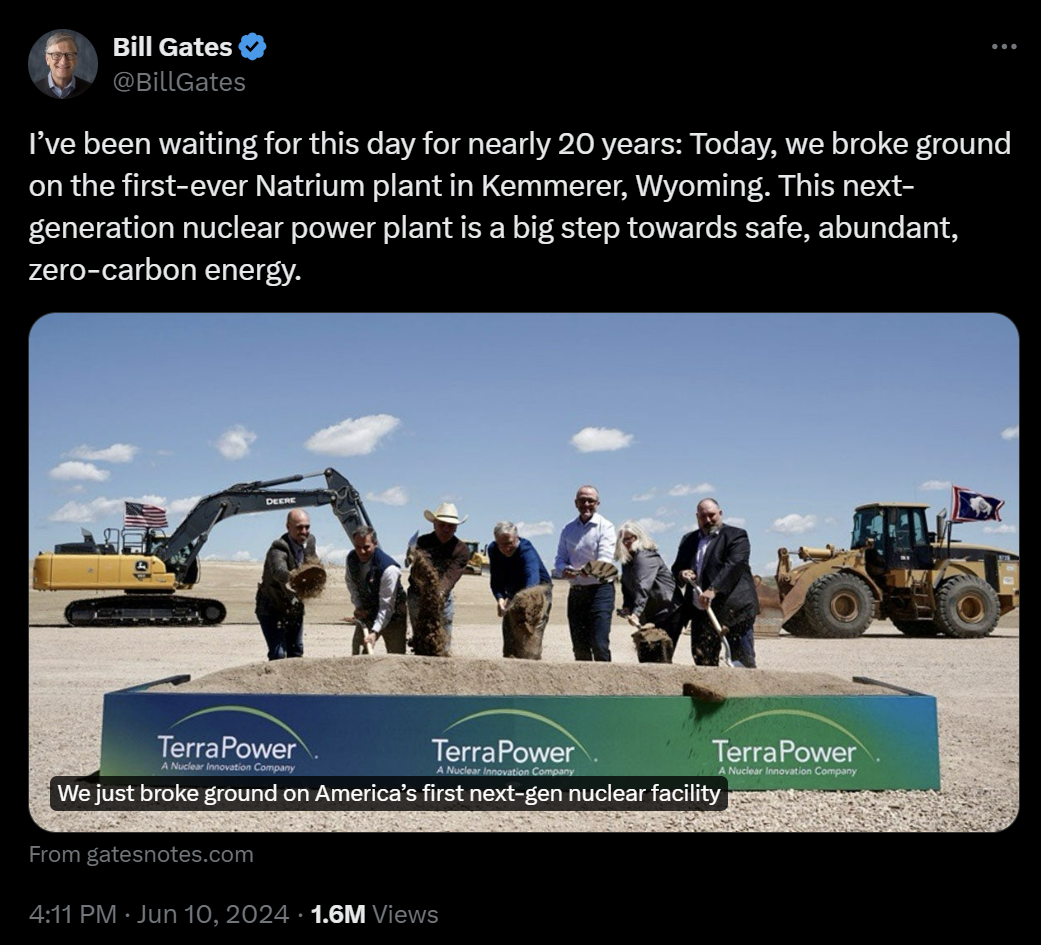Open the @BillGates handle link
1041x945 pixels.
click(x=179, y=82)
